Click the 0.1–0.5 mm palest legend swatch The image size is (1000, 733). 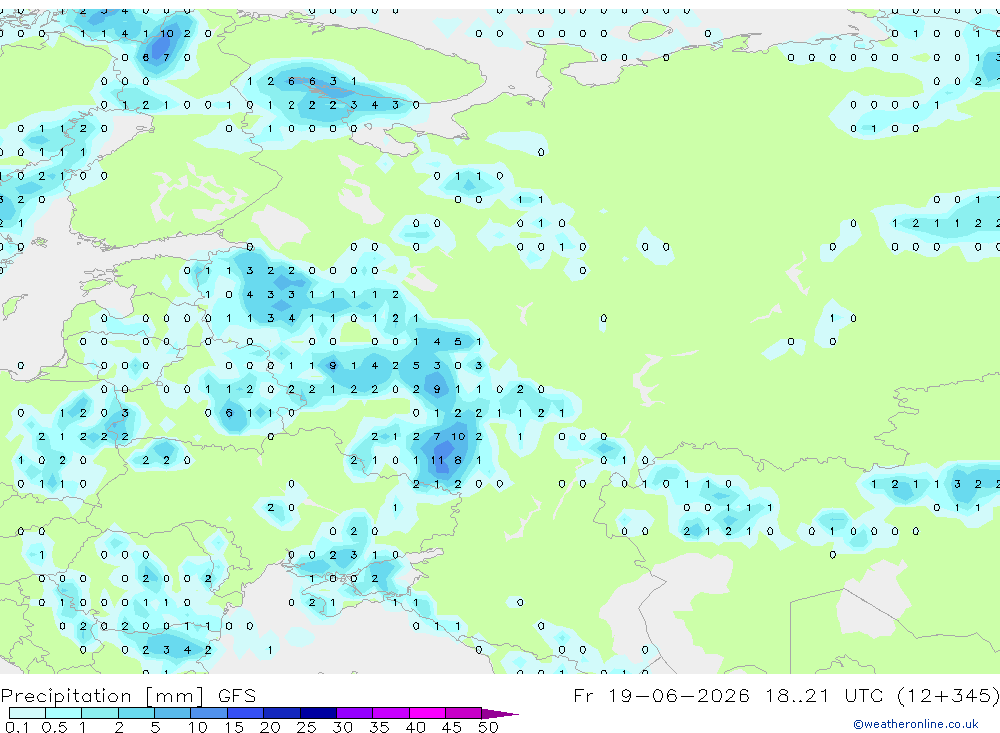click(x=27, y=713)
